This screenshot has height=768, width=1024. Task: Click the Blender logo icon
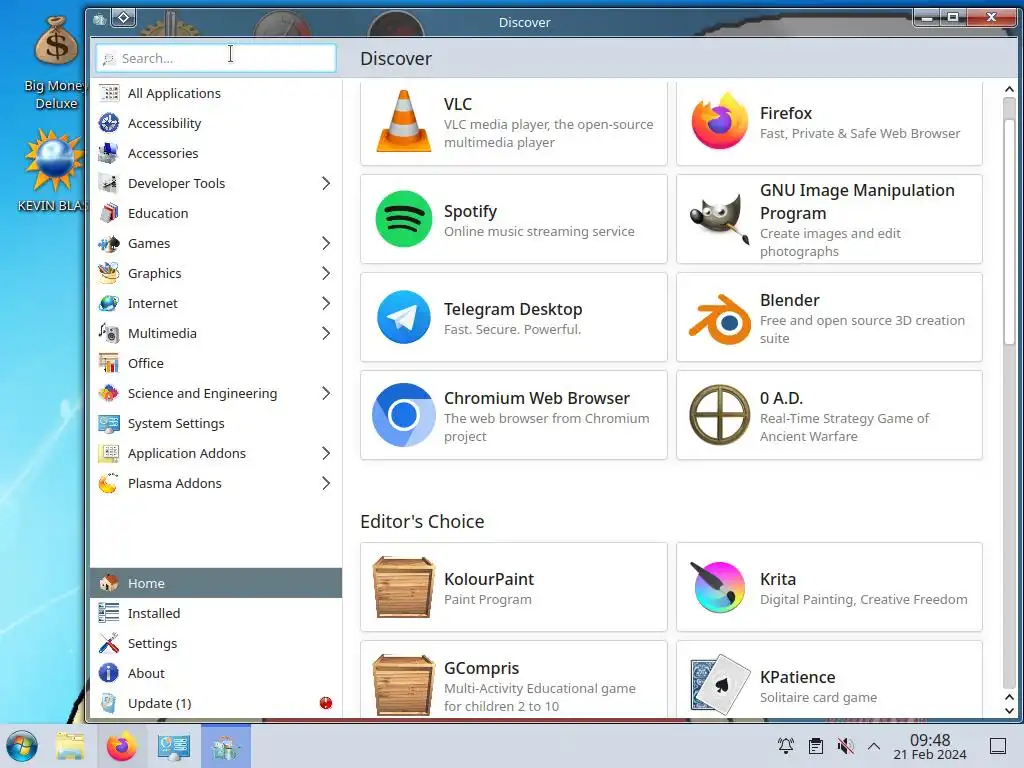coord(720,319)
